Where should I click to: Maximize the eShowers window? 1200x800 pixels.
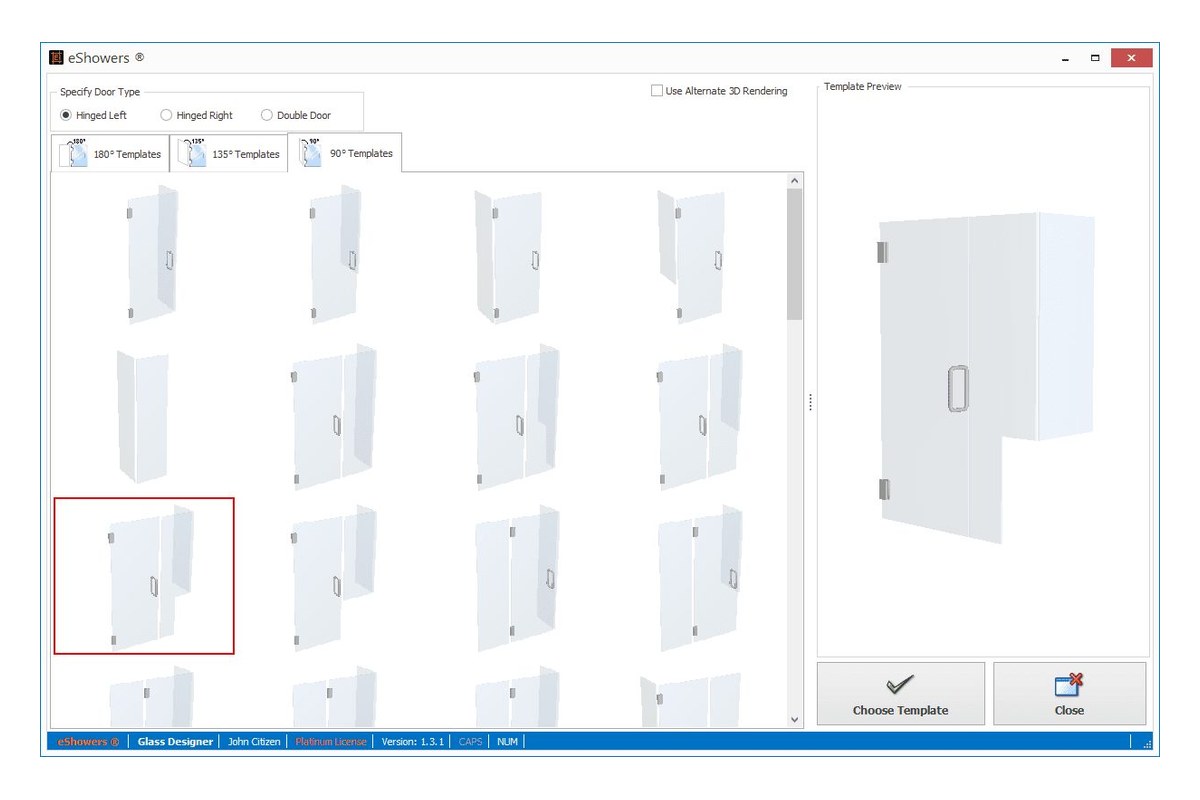tap(1095, 58)
